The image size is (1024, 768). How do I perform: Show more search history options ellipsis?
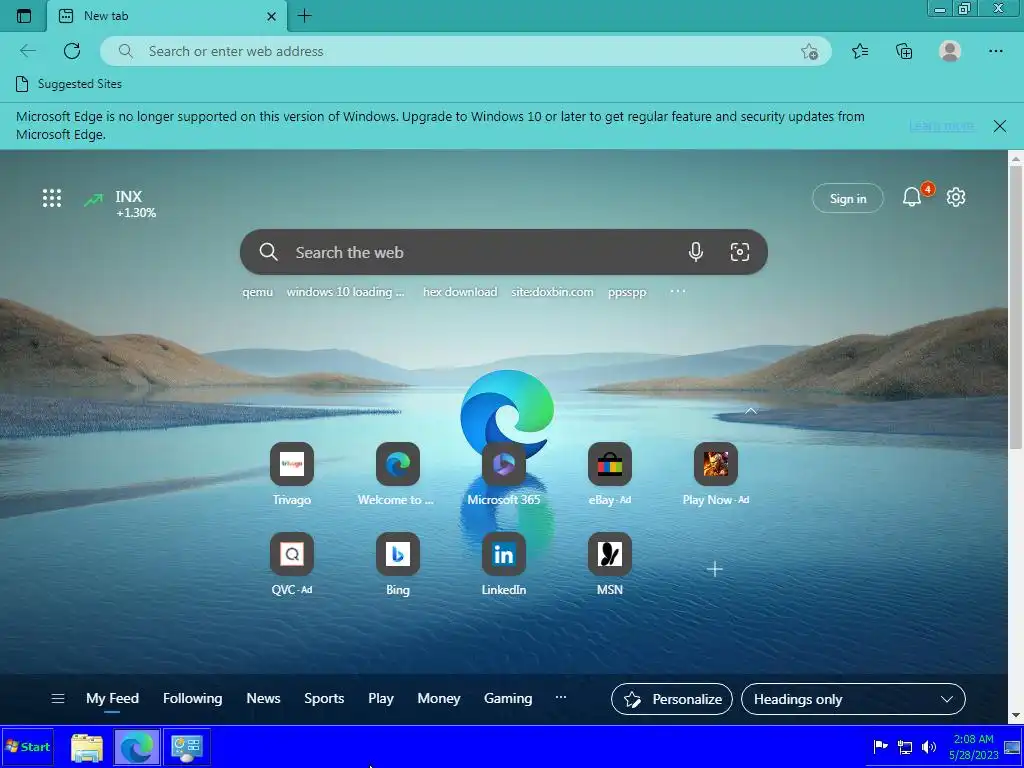(x=678, y=291)
